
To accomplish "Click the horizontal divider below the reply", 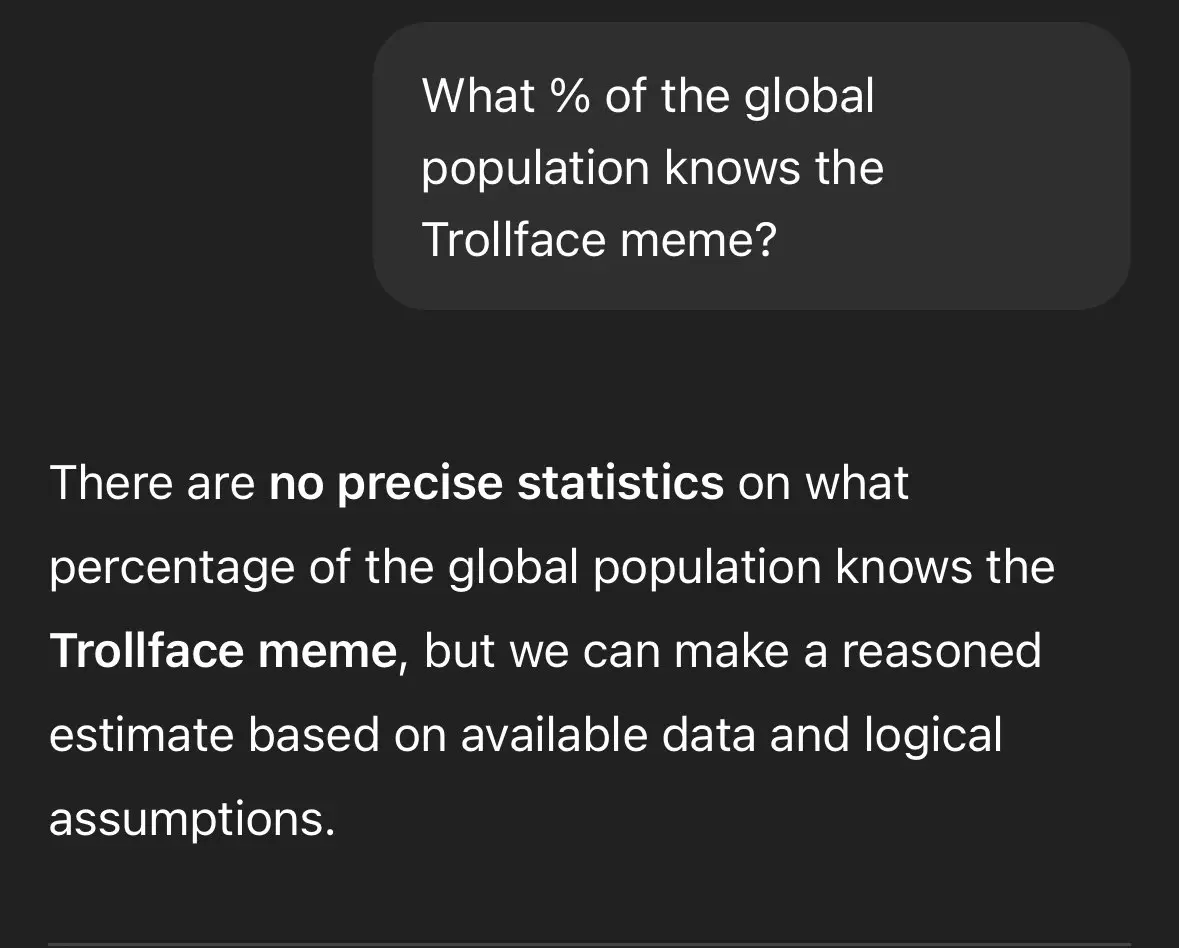I will click(590, 944).
